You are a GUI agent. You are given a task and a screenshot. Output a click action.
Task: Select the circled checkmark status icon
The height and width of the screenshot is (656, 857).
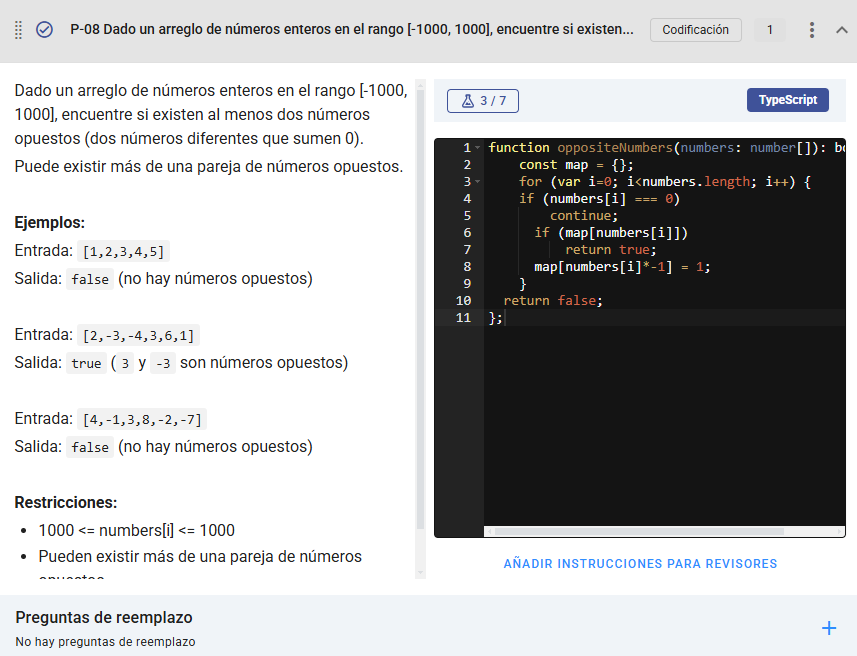[x=44, y=29]
